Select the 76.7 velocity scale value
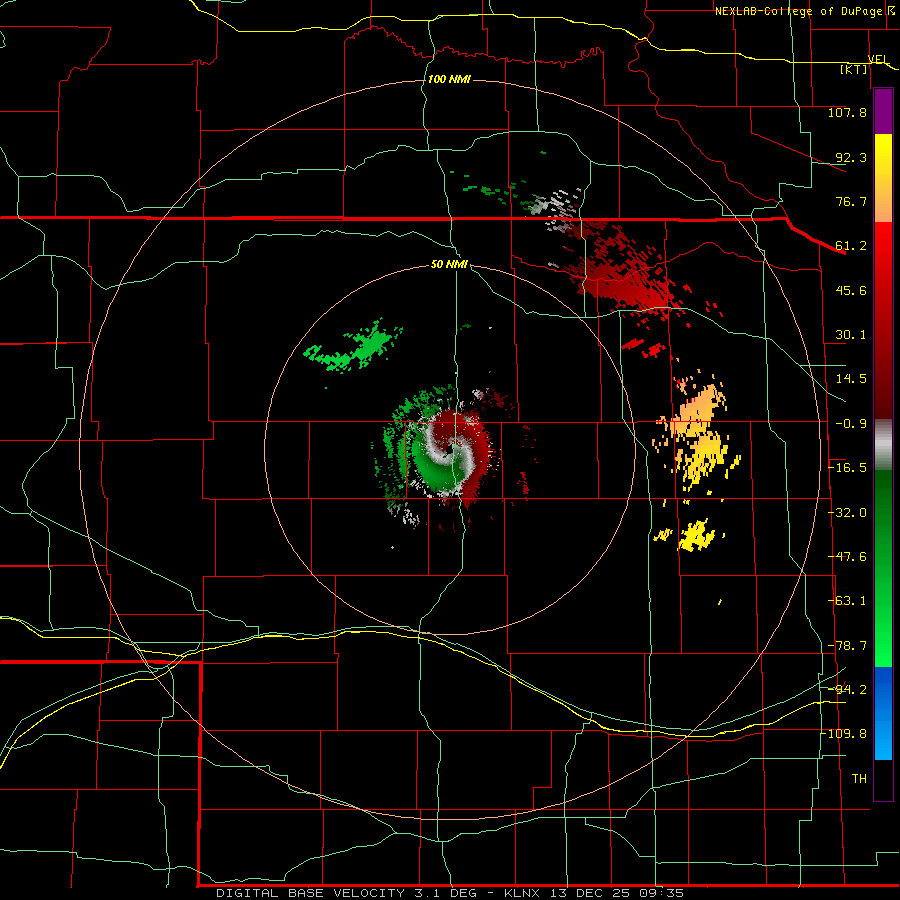This screenshot has height=900, width=900. [x=851, y=201]
